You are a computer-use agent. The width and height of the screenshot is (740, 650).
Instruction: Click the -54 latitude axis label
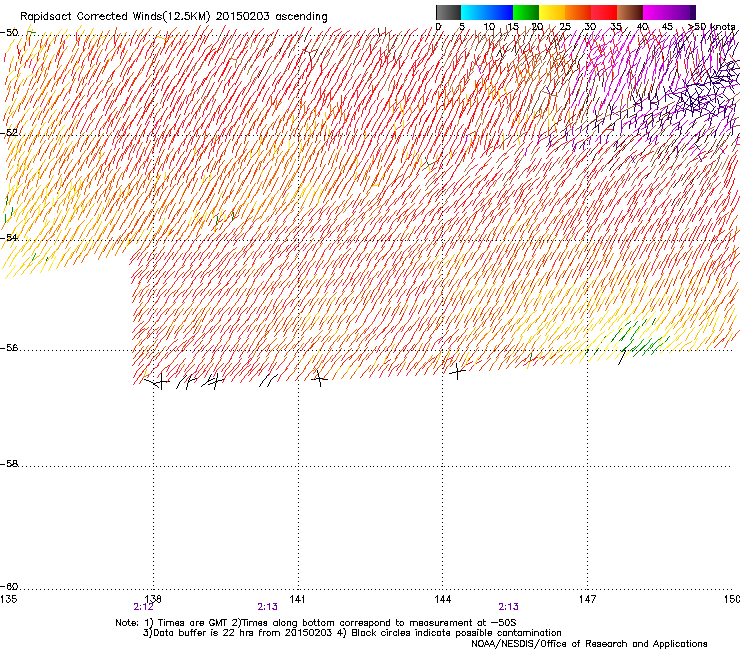point(10,237)
